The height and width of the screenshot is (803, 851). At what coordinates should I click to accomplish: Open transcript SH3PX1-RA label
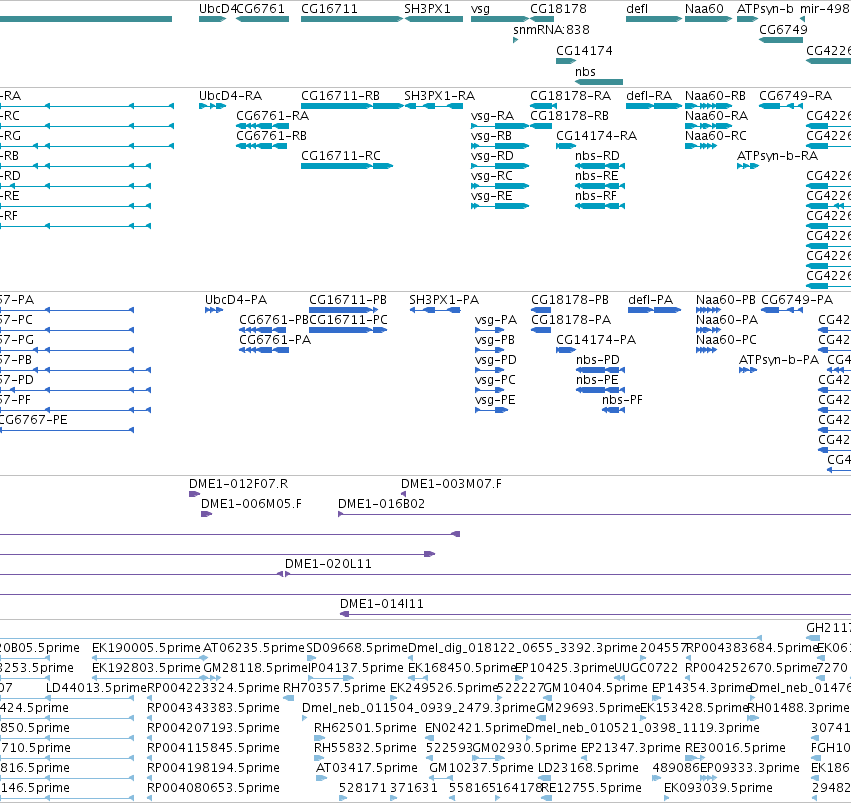[440, 95]
